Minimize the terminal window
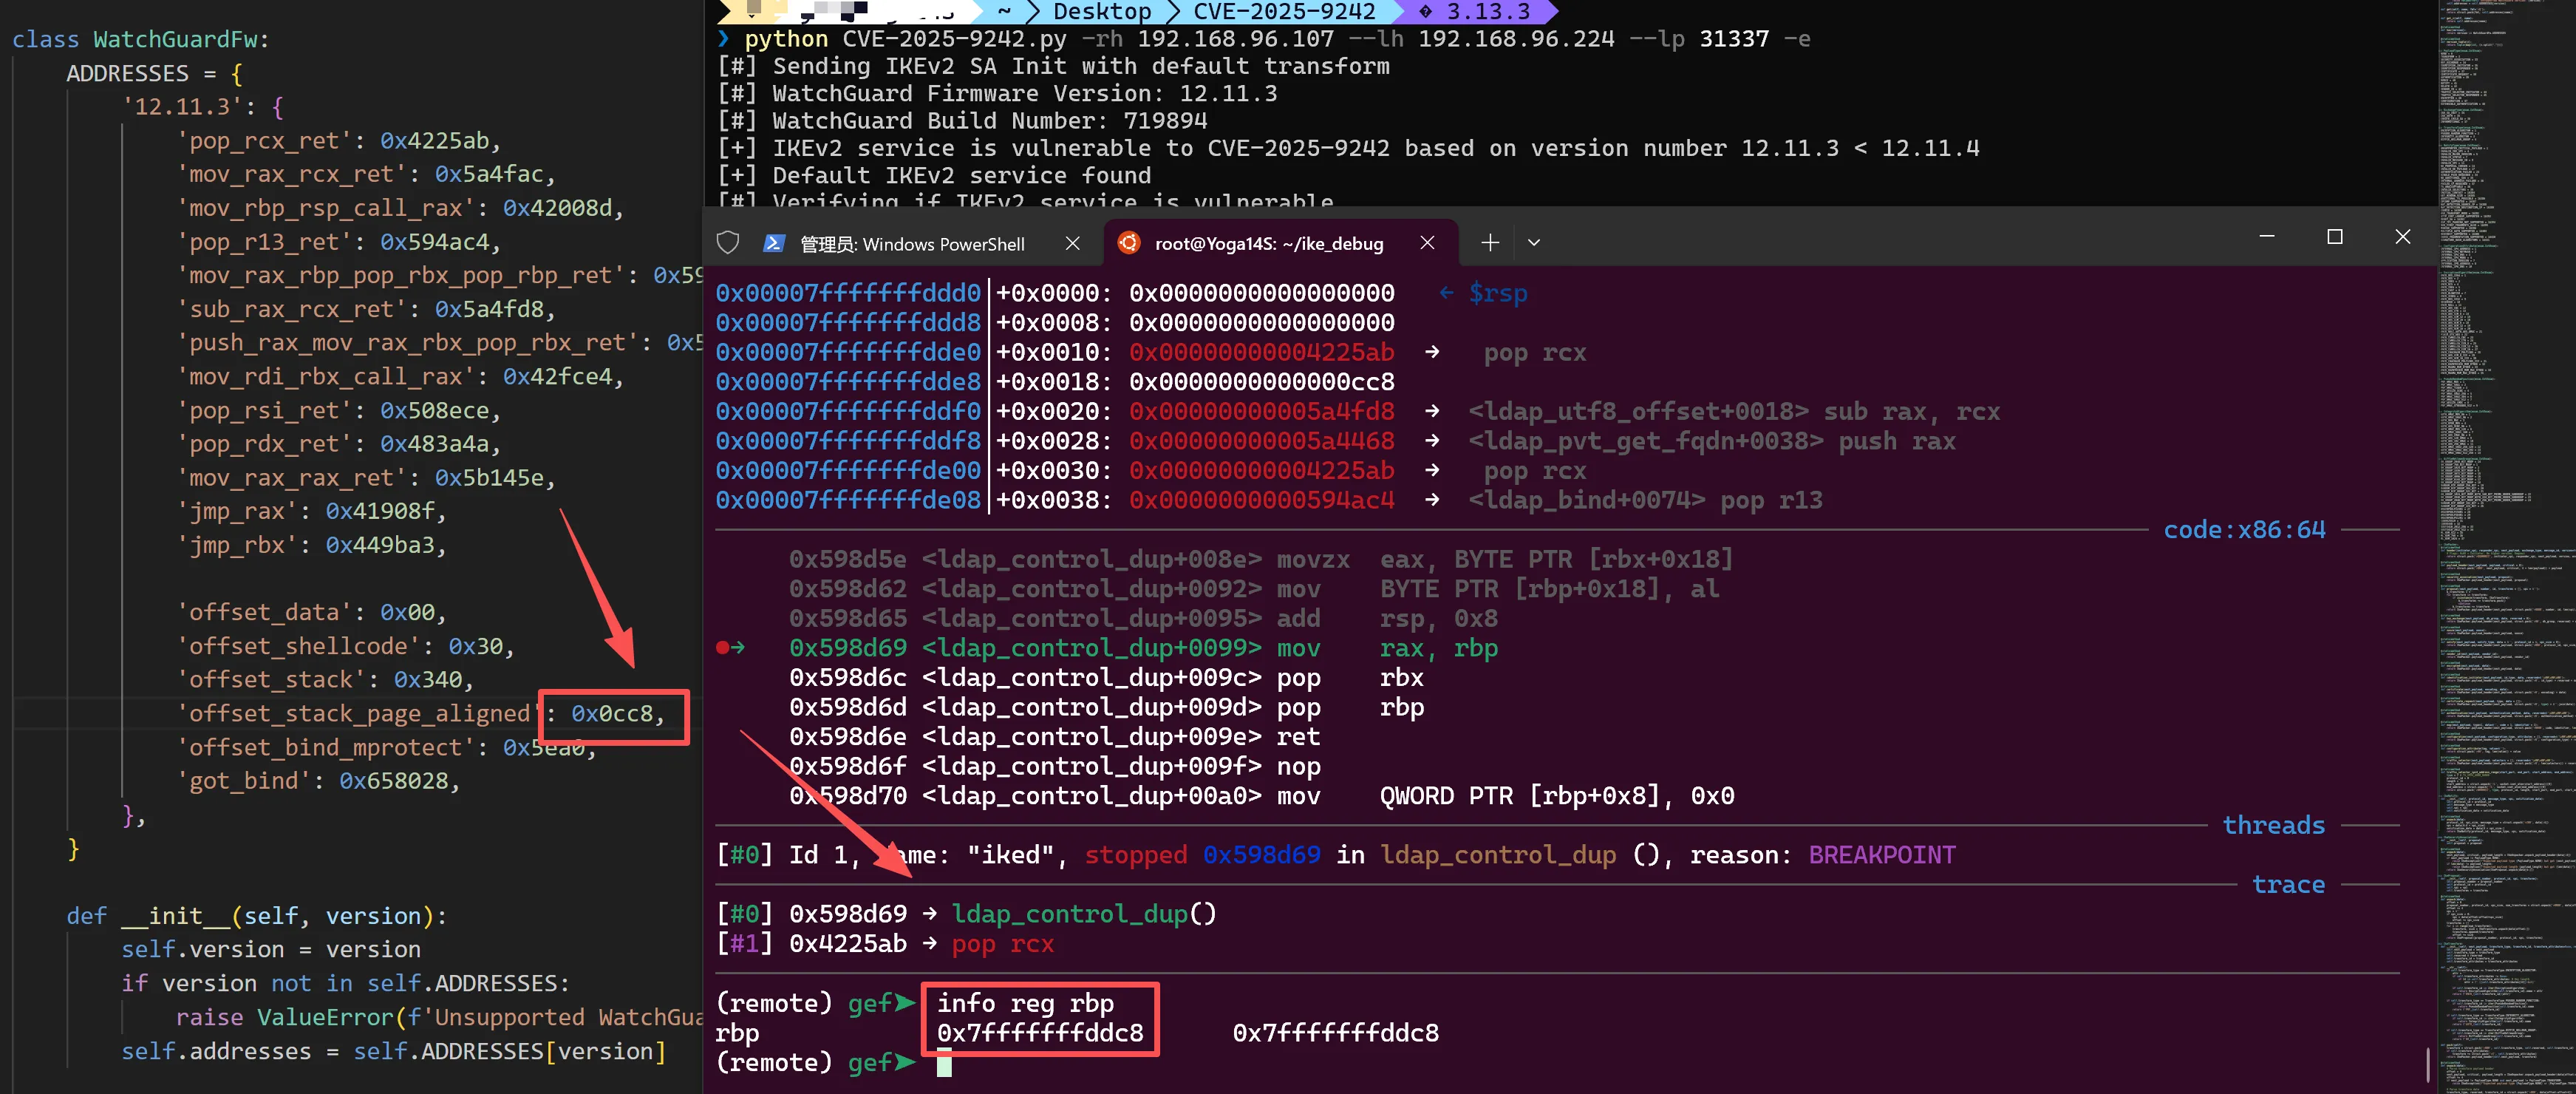The width and height of the screenshot is (2576, 1094). tap(2266, 237)
